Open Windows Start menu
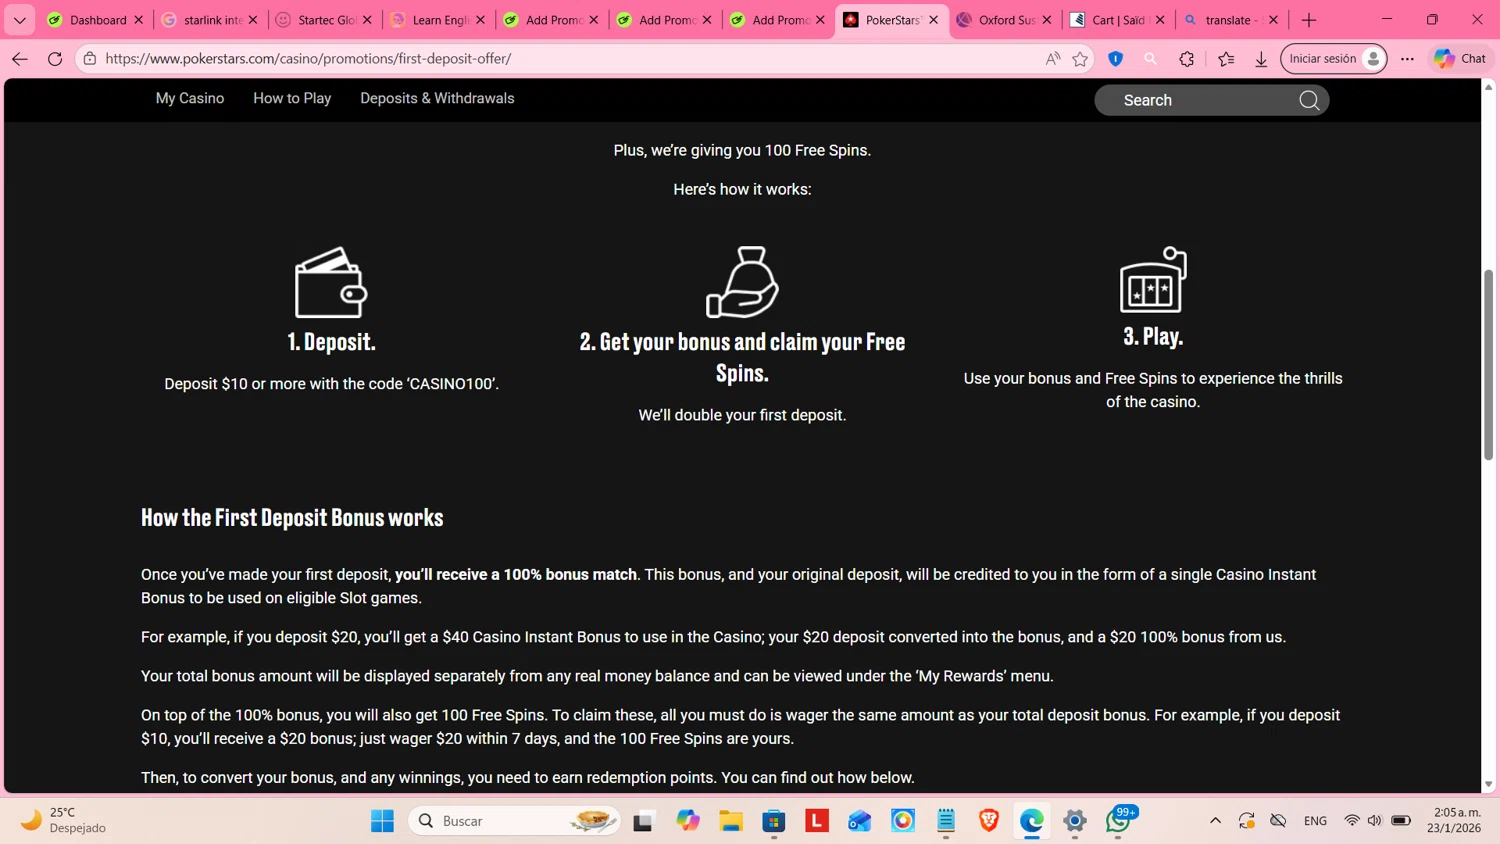Viewport: 1500px width, 844px height. point(382,821)
